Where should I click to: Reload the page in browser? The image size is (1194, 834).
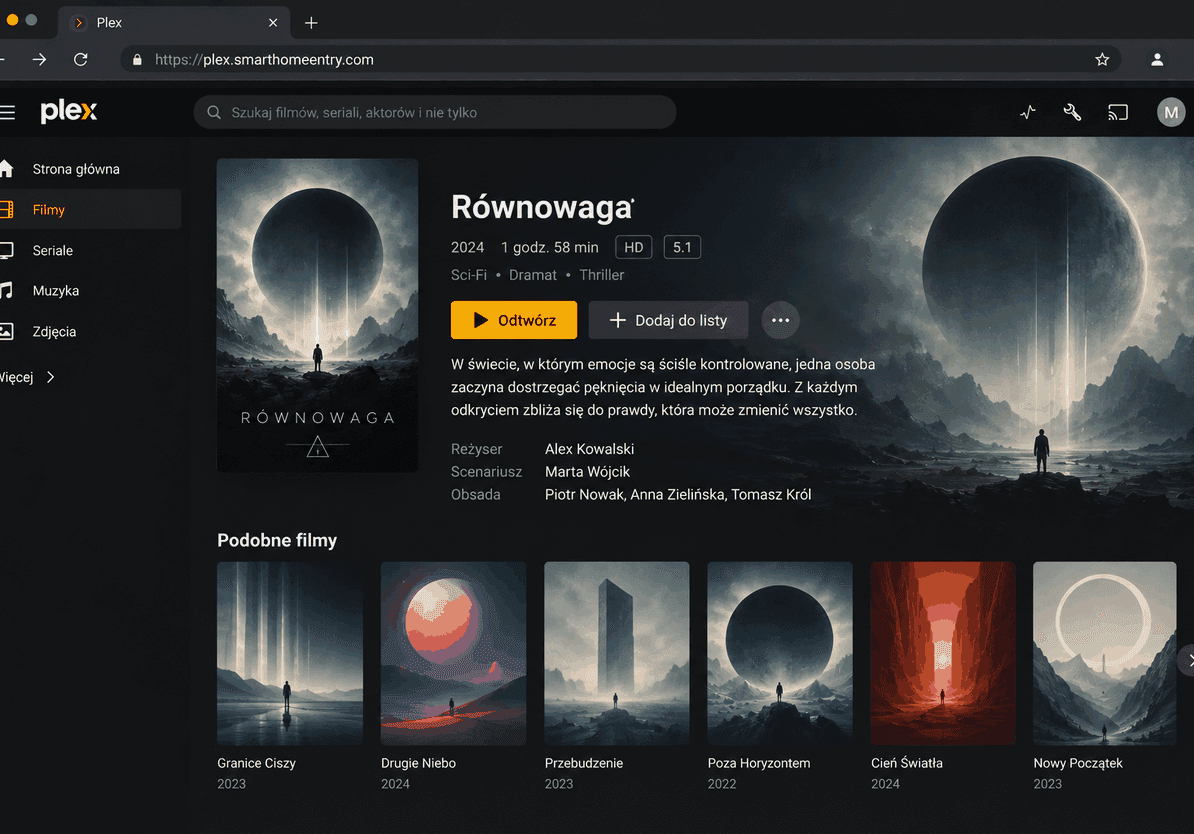[81, 59]
